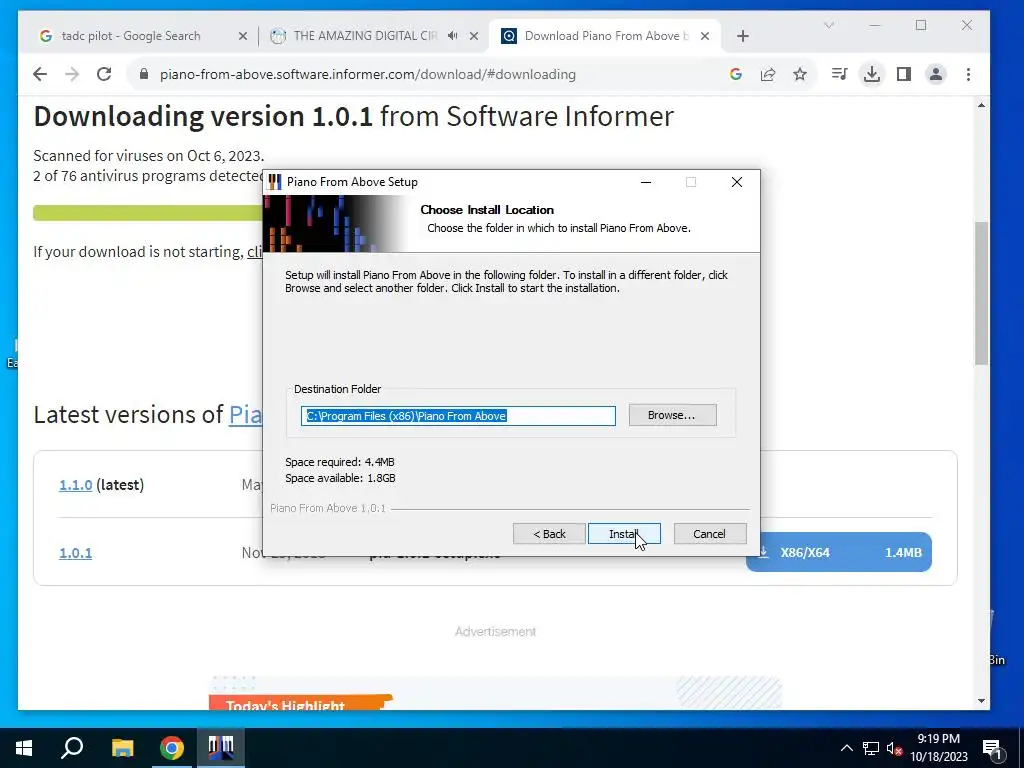Open File Explorer from the taskbar
The height and width of the screenshot is (768, 1024).
[x=122, y=748]
